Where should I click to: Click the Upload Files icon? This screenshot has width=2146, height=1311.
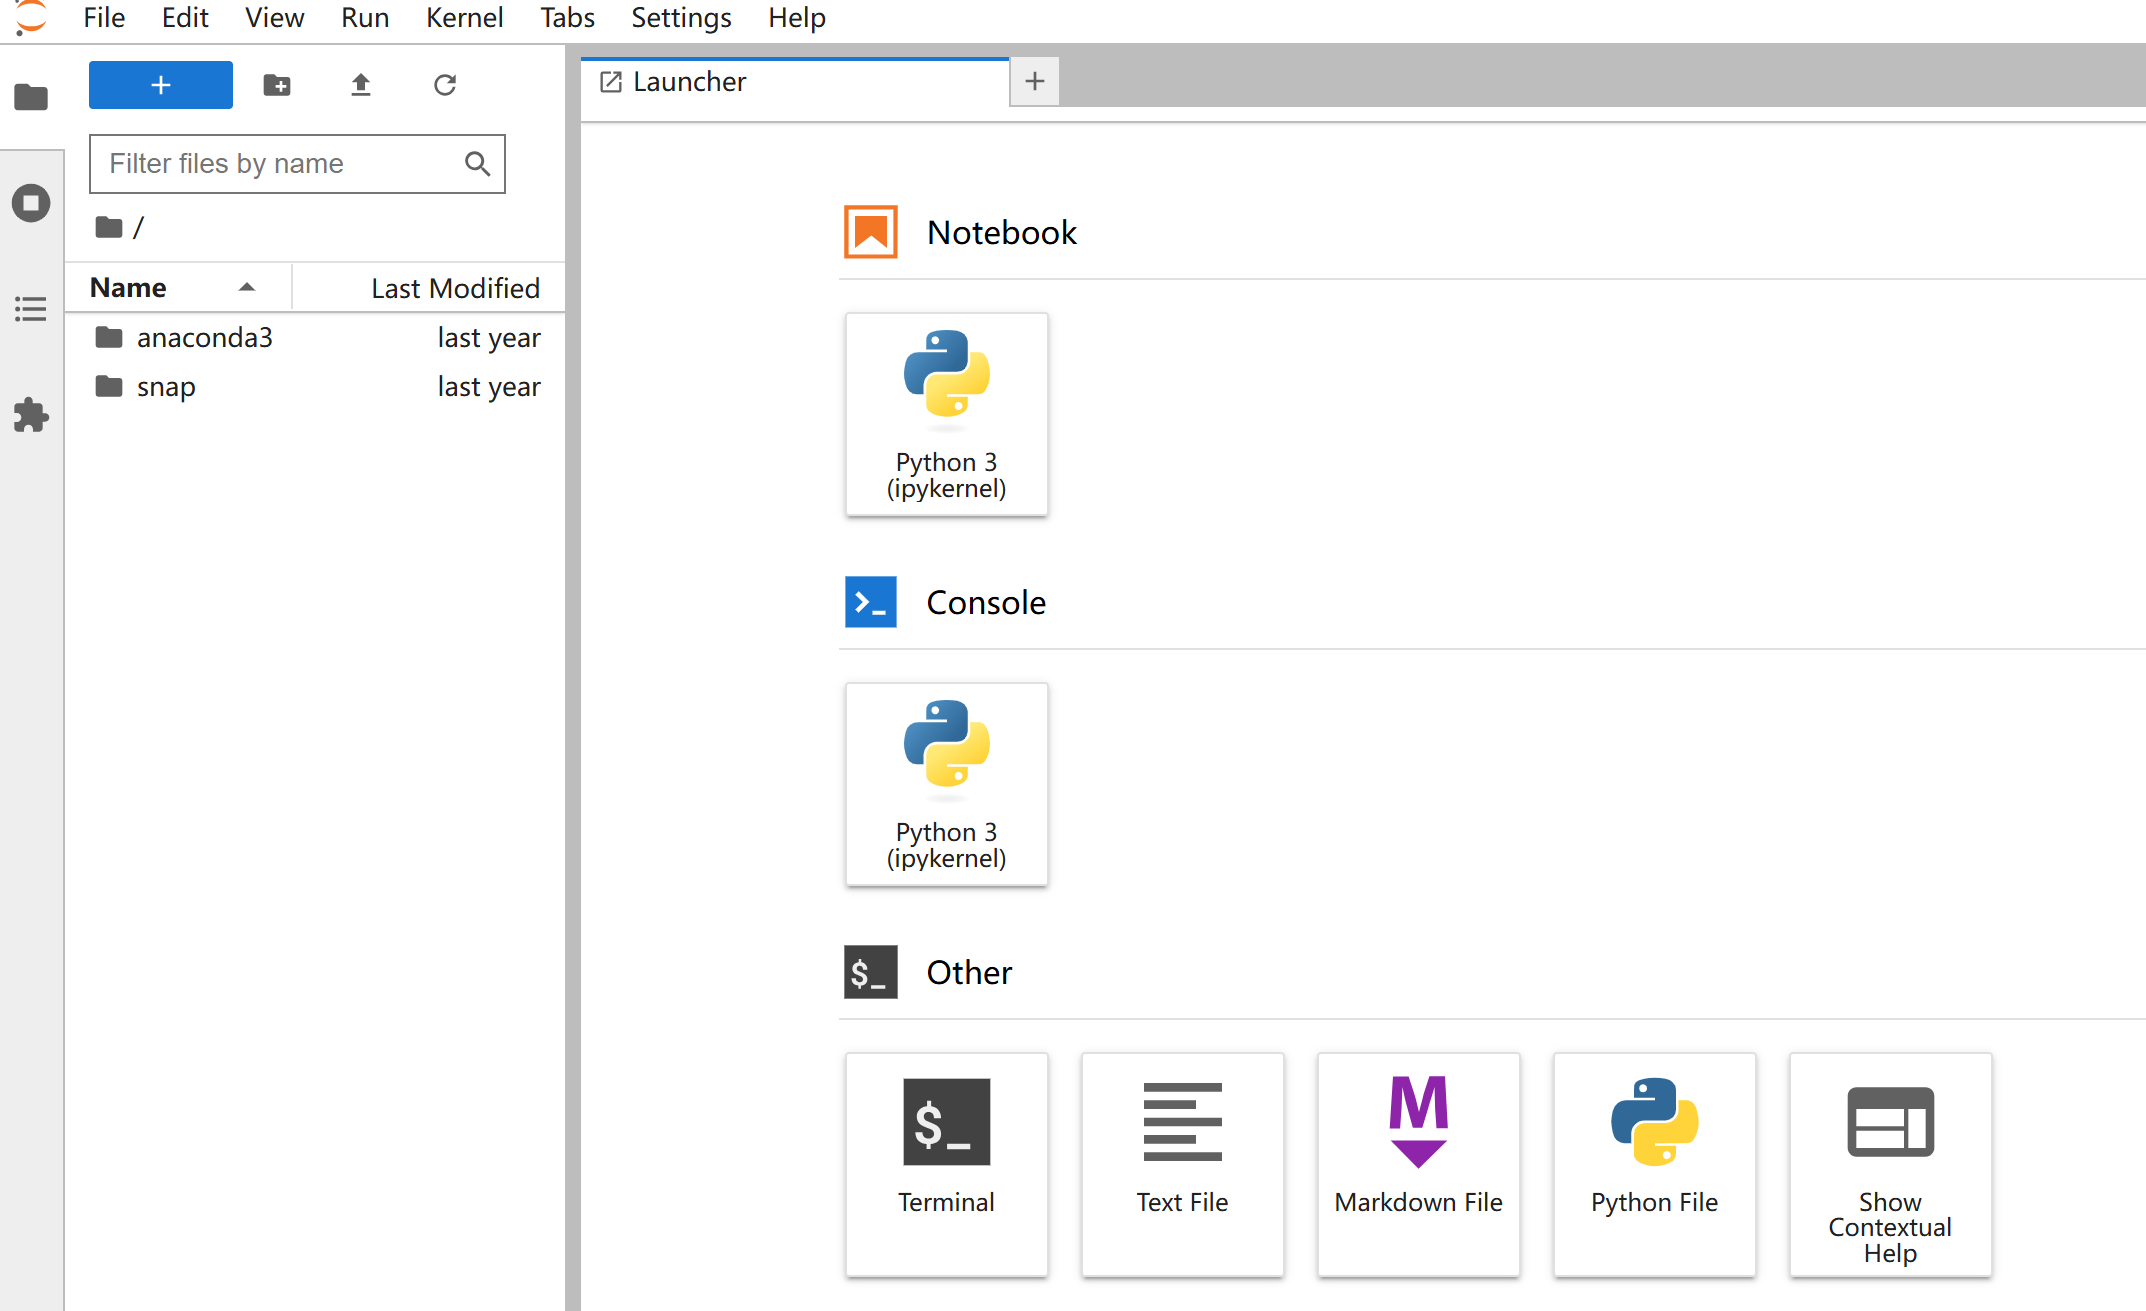click(361, 85)
